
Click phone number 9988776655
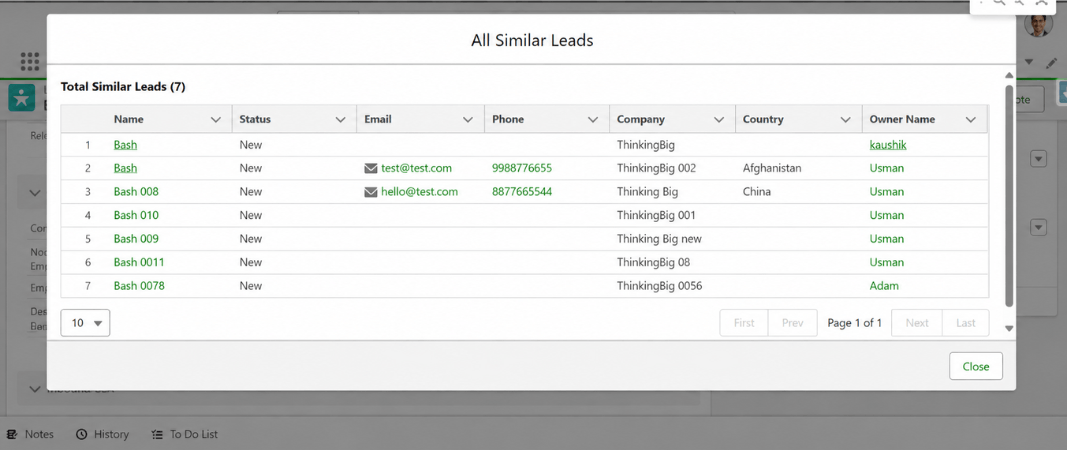[x=522, y=168]
